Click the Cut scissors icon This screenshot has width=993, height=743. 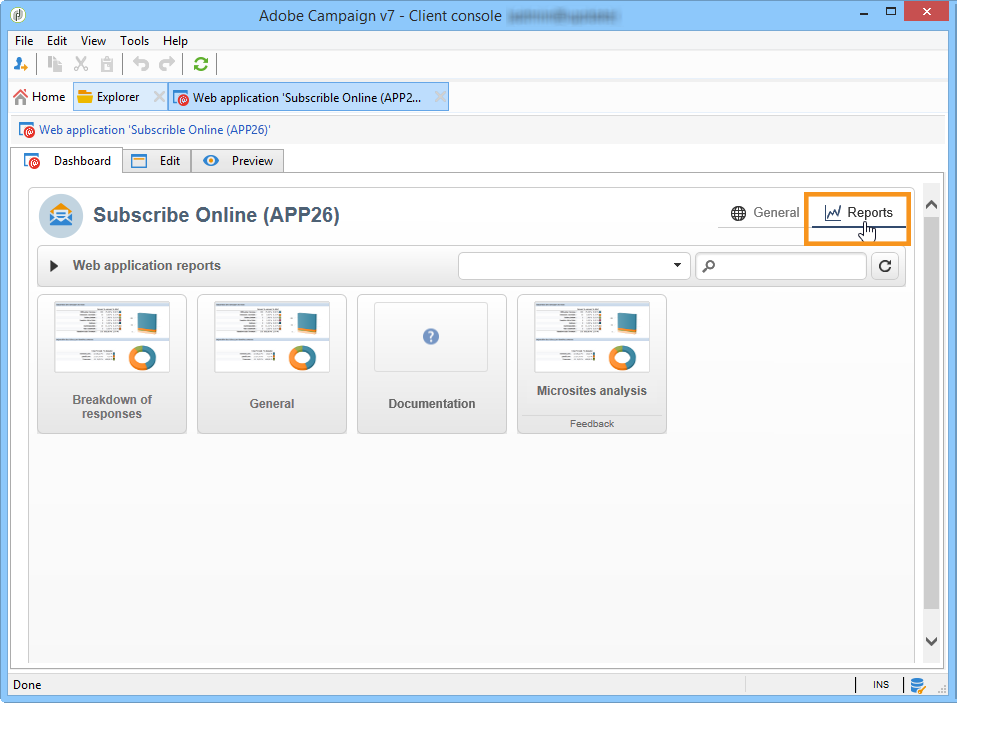coord(81,64)
